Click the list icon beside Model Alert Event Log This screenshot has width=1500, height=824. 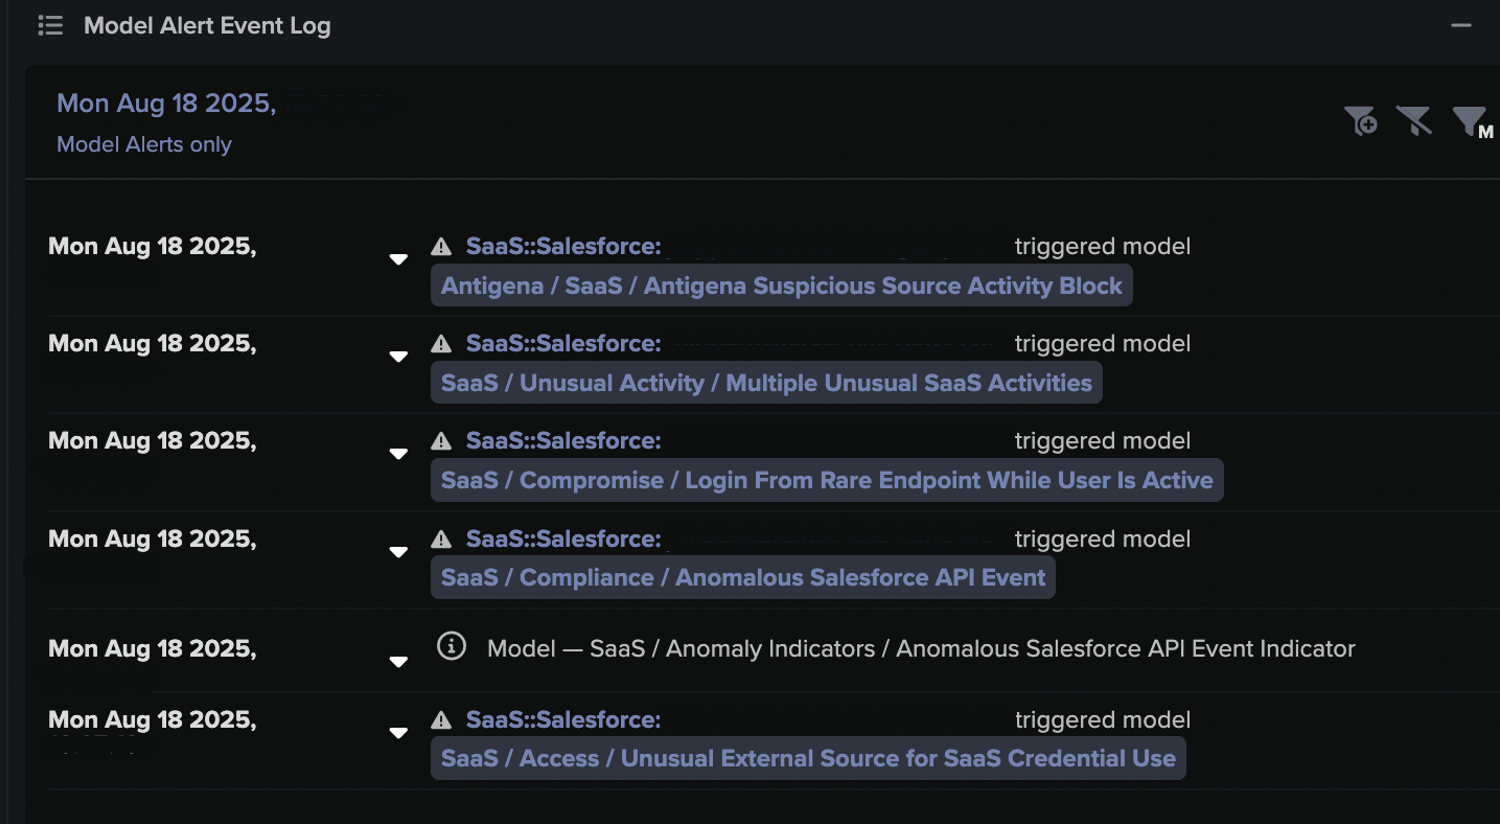point(50,26)
